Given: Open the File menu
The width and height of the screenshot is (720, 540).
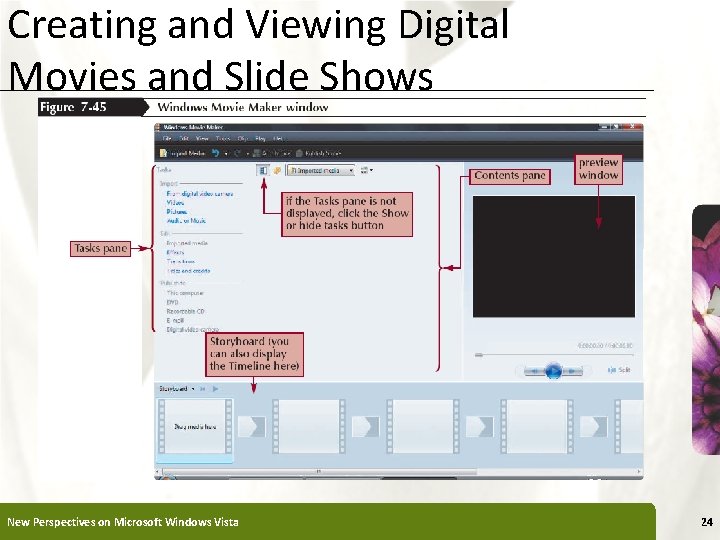Looking at the screenshot, I should pyautogui.click(x=168, y=138).
